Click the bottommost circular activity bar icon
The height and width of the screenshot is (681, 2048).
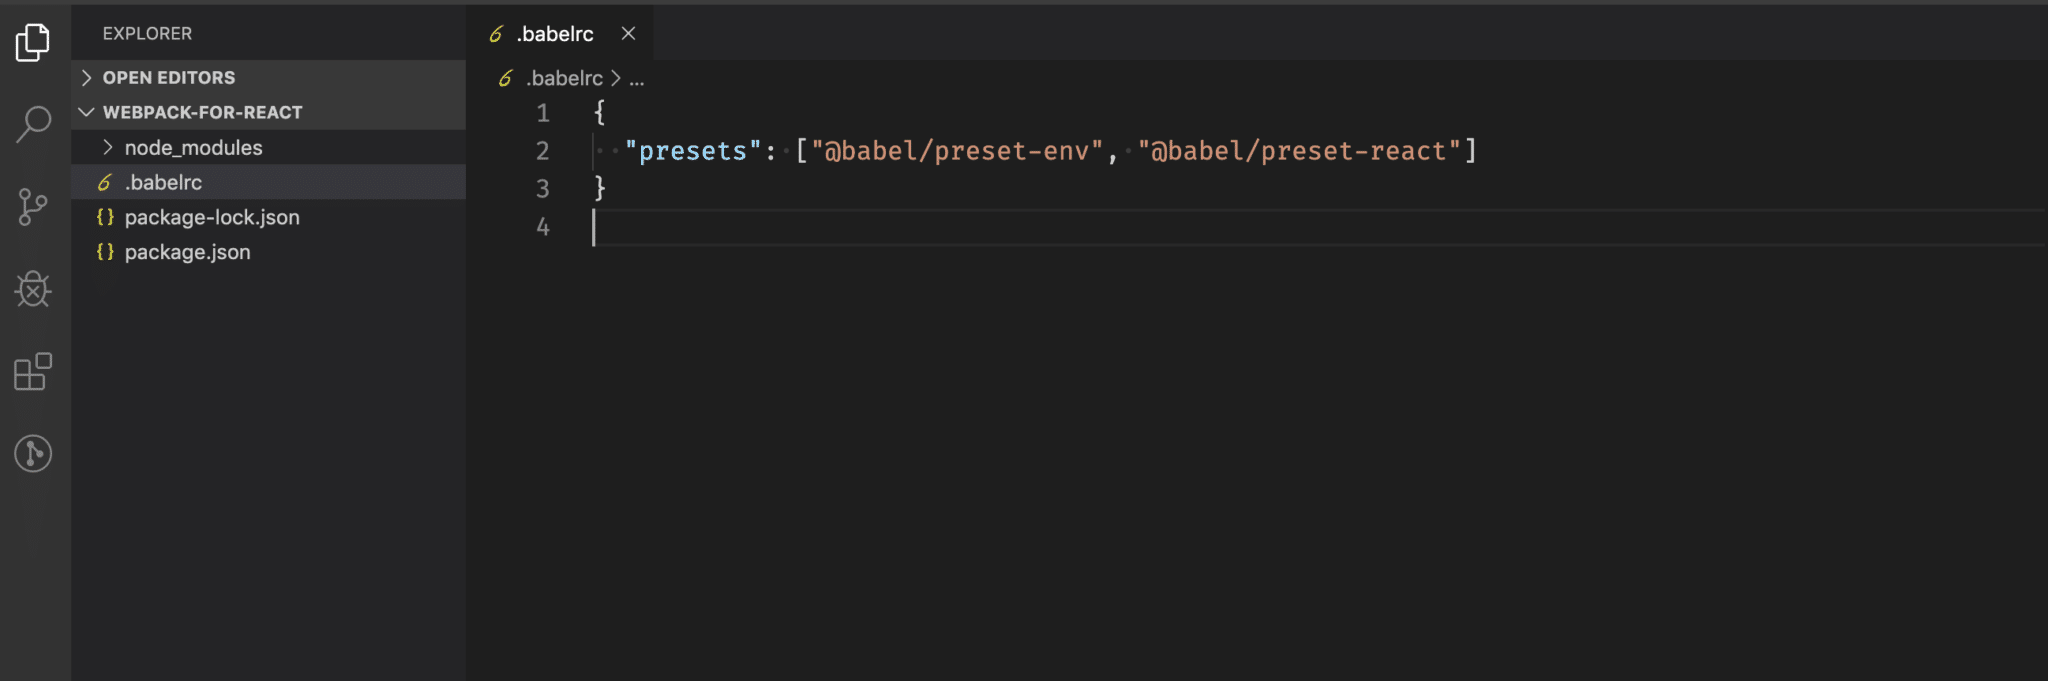(x=35, y=454)
